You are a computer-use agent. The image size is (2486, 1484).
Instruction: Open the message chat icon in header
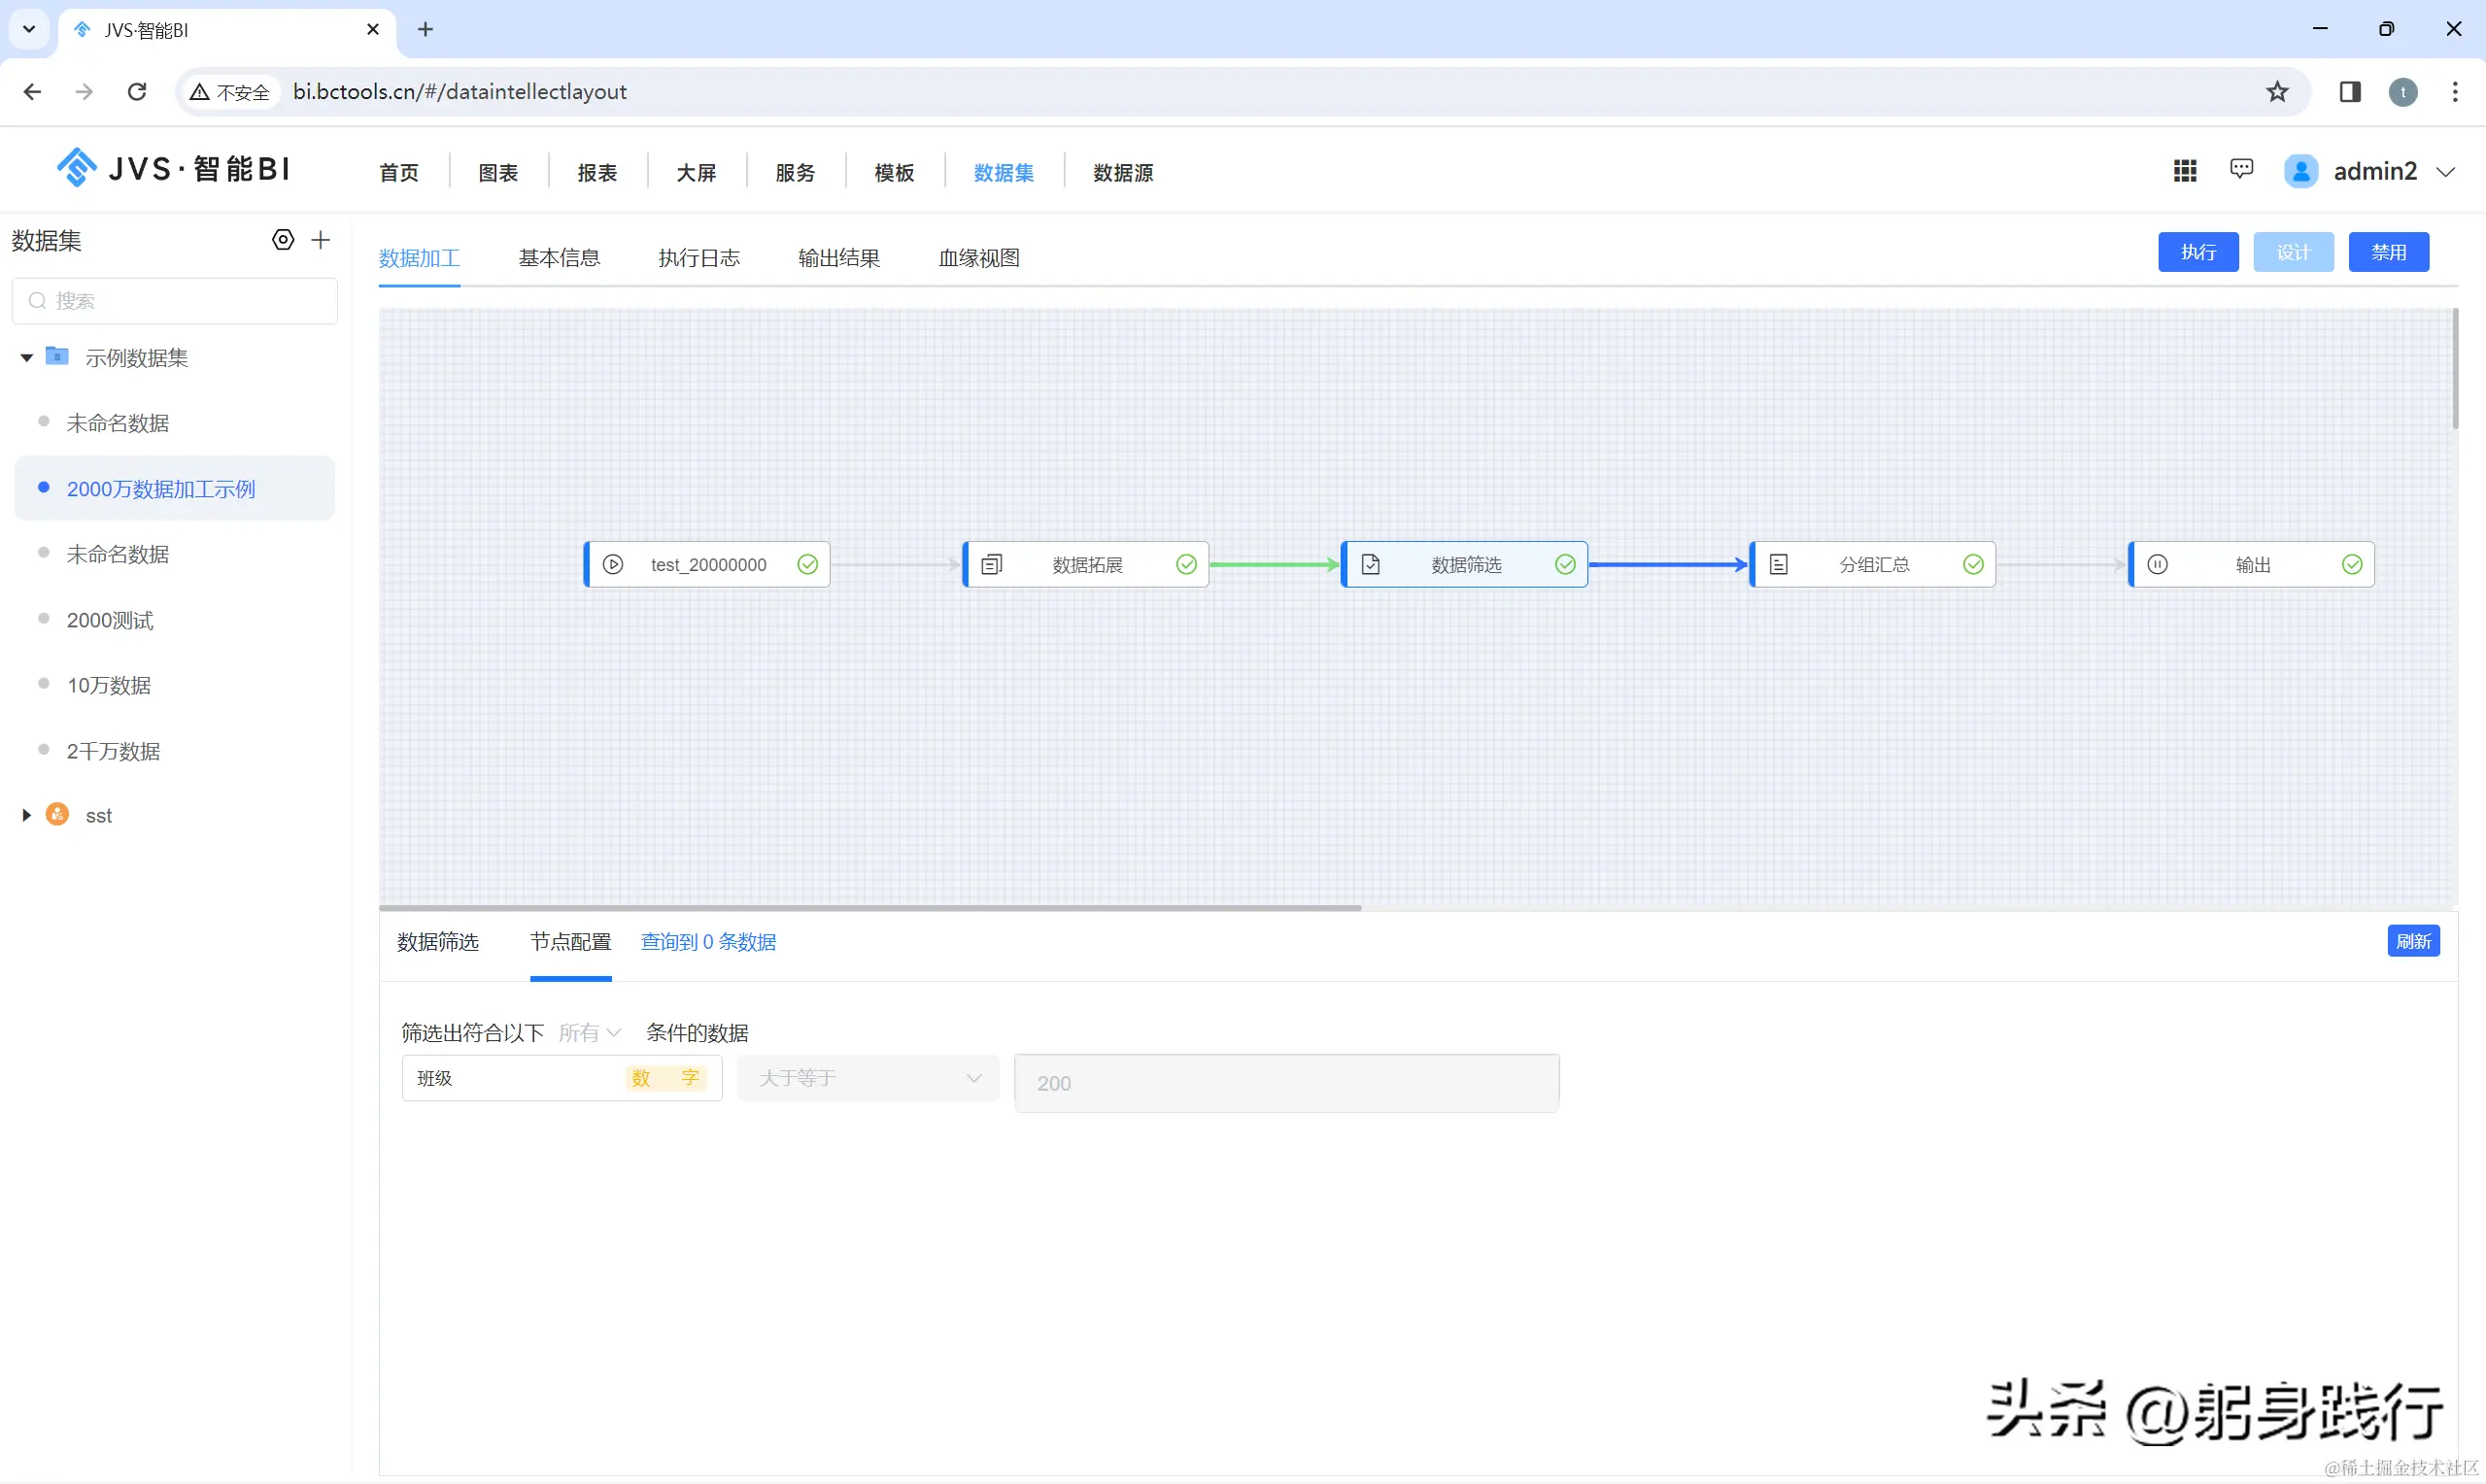2242,169
